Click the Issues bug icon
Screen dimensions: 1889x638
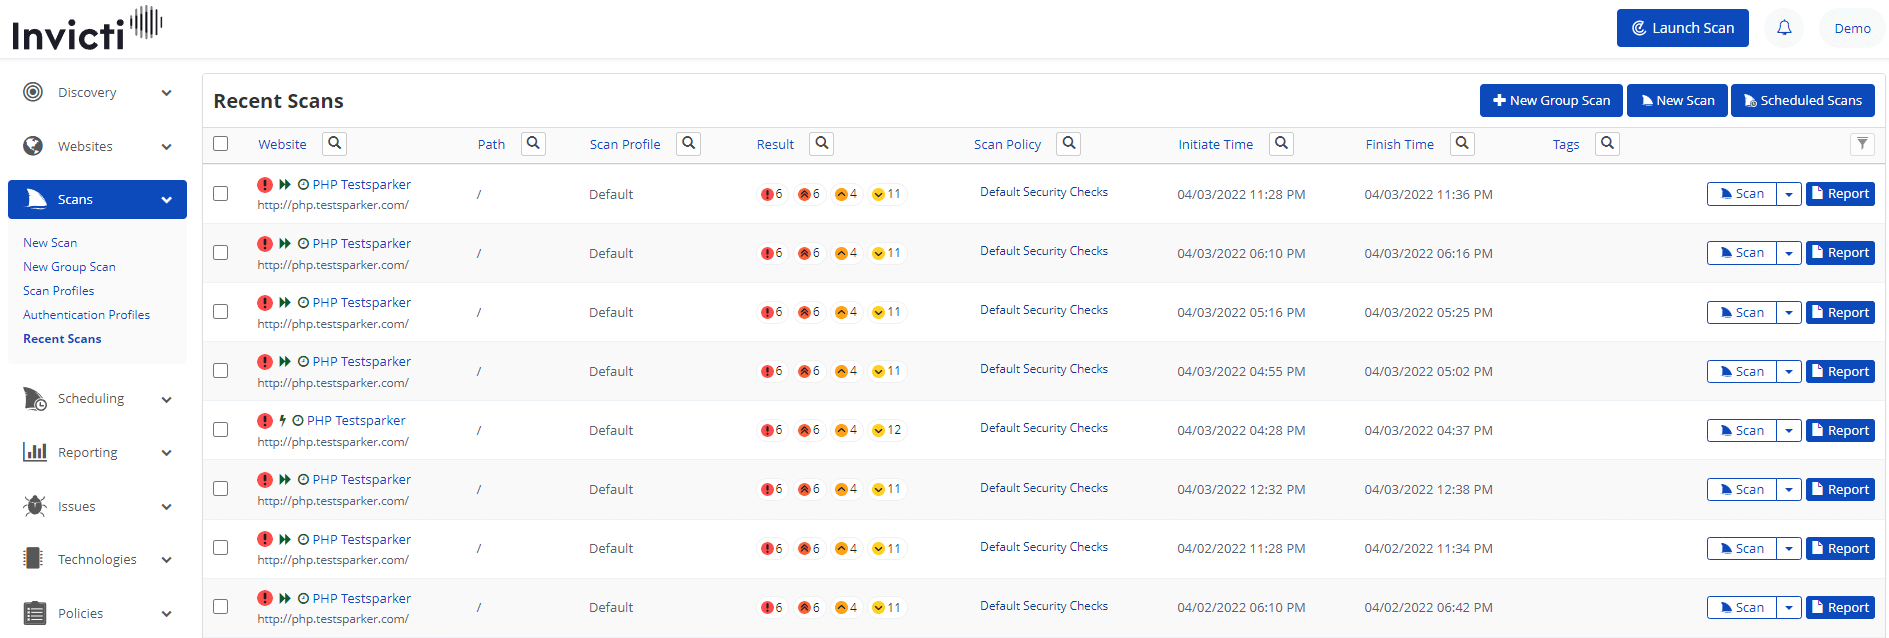[35, 506]
